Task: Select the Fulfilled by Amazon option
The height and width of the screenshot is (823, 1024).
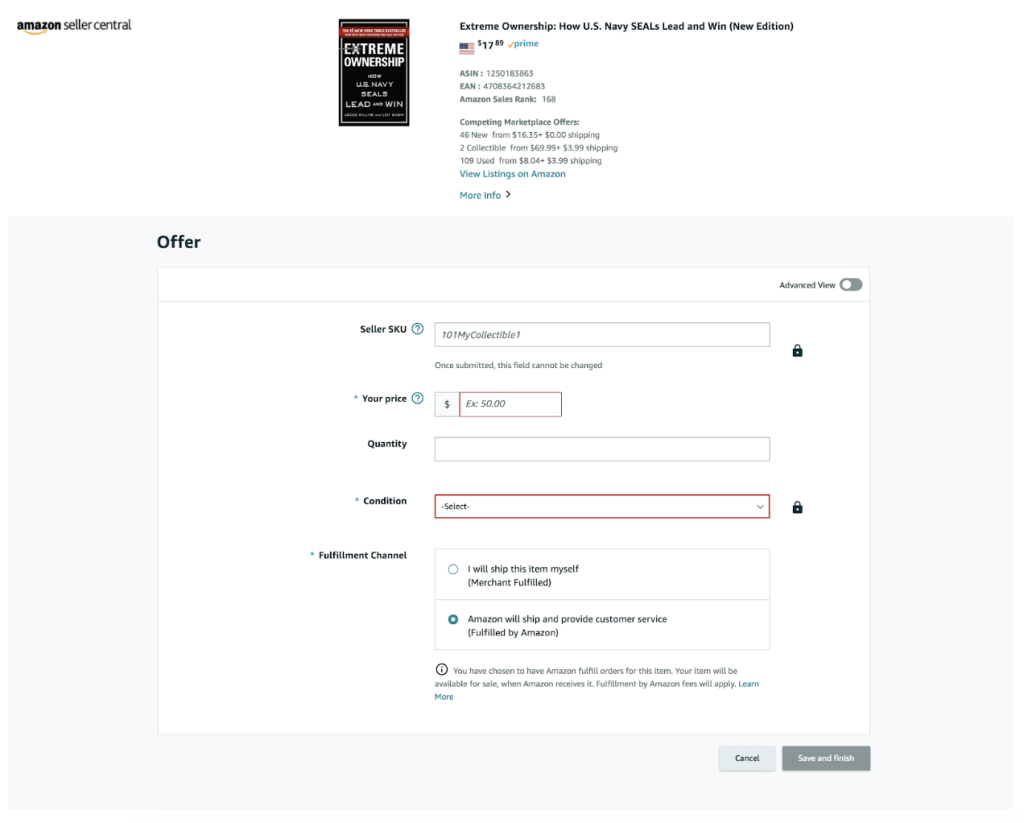Action: (x=453, y=618)
